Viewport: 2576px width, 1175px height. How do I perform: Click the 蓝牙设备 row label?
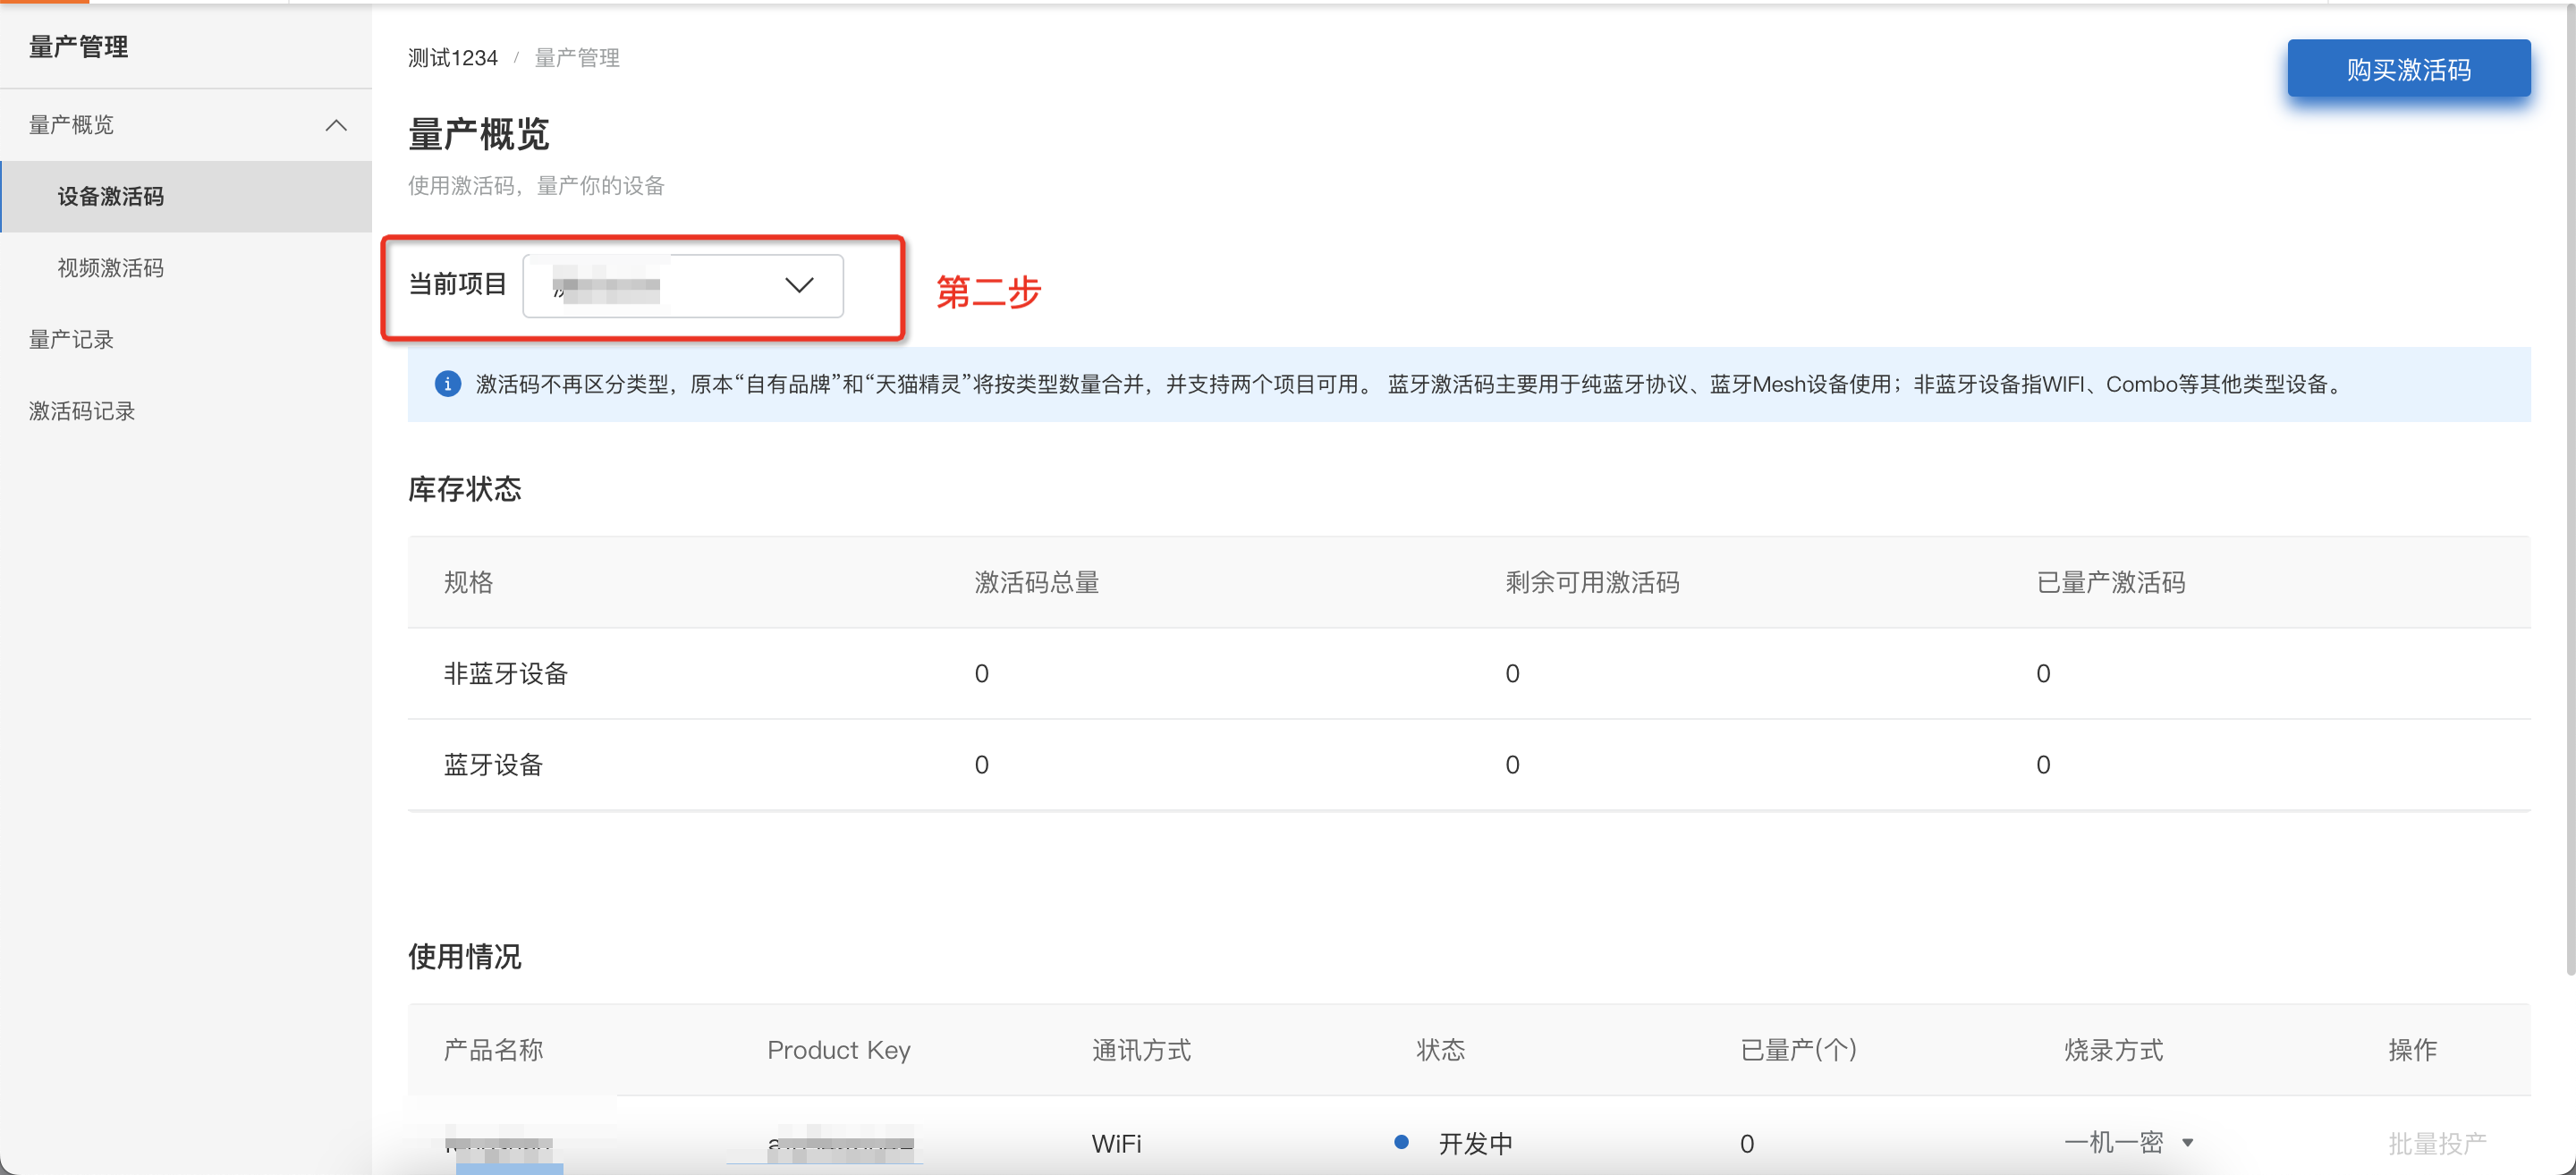493,764
